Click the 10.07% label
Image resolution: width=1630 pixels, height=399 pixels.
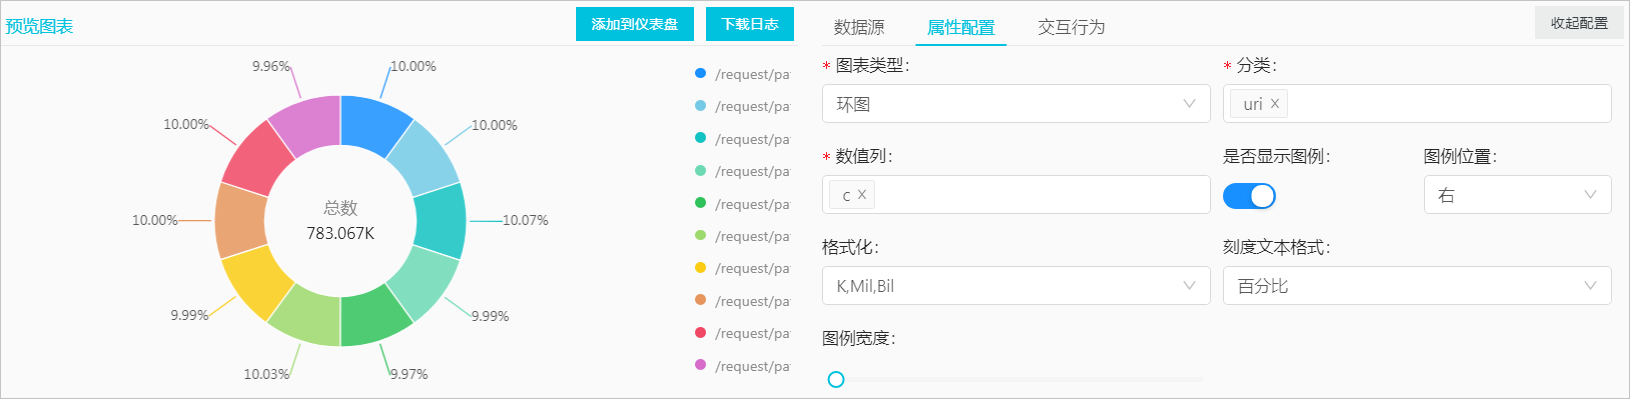pos(525,220)
